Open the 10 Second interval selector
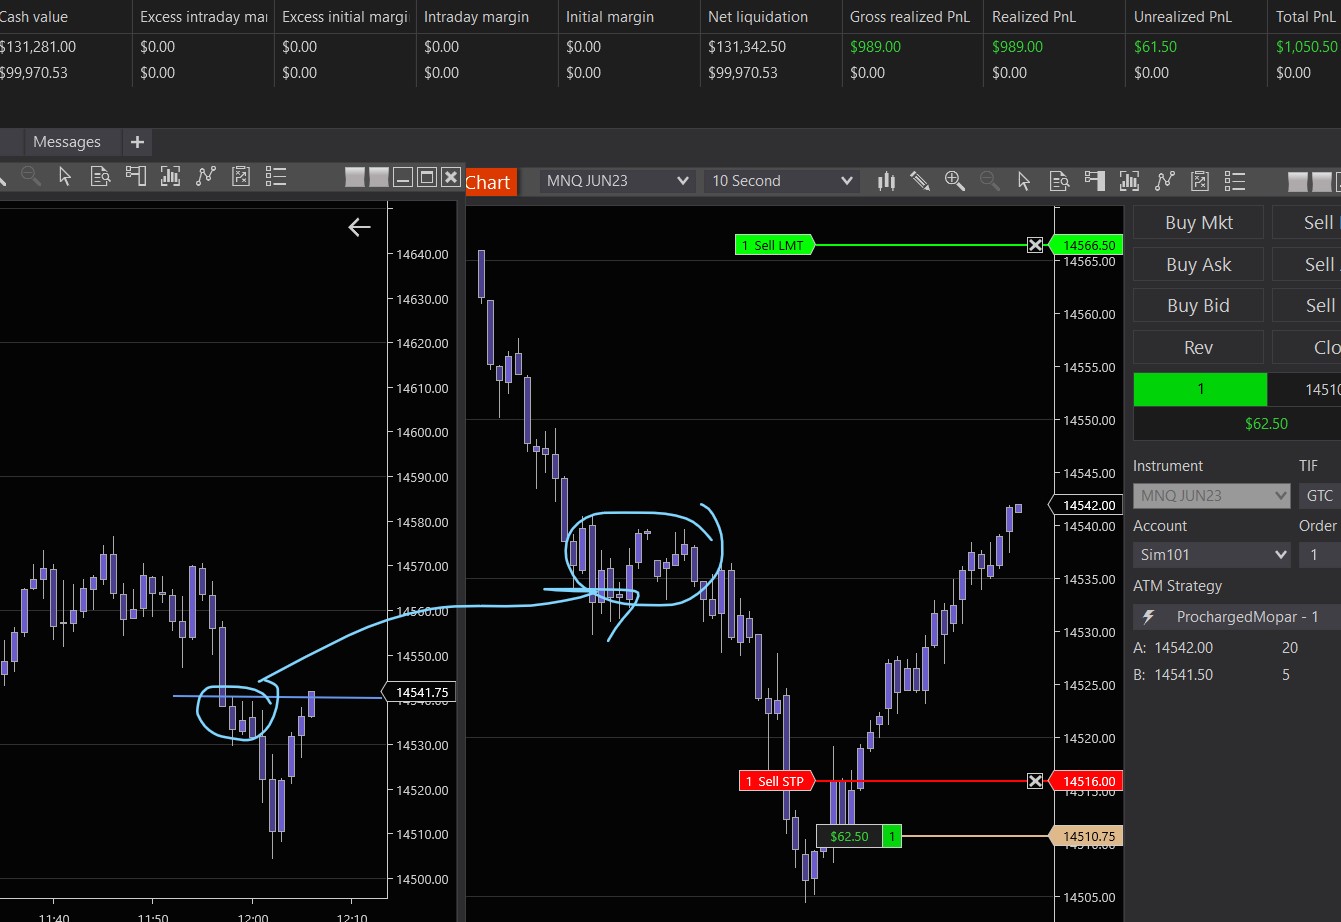Viewport: 1341px width, 922px height. point(781,181)
